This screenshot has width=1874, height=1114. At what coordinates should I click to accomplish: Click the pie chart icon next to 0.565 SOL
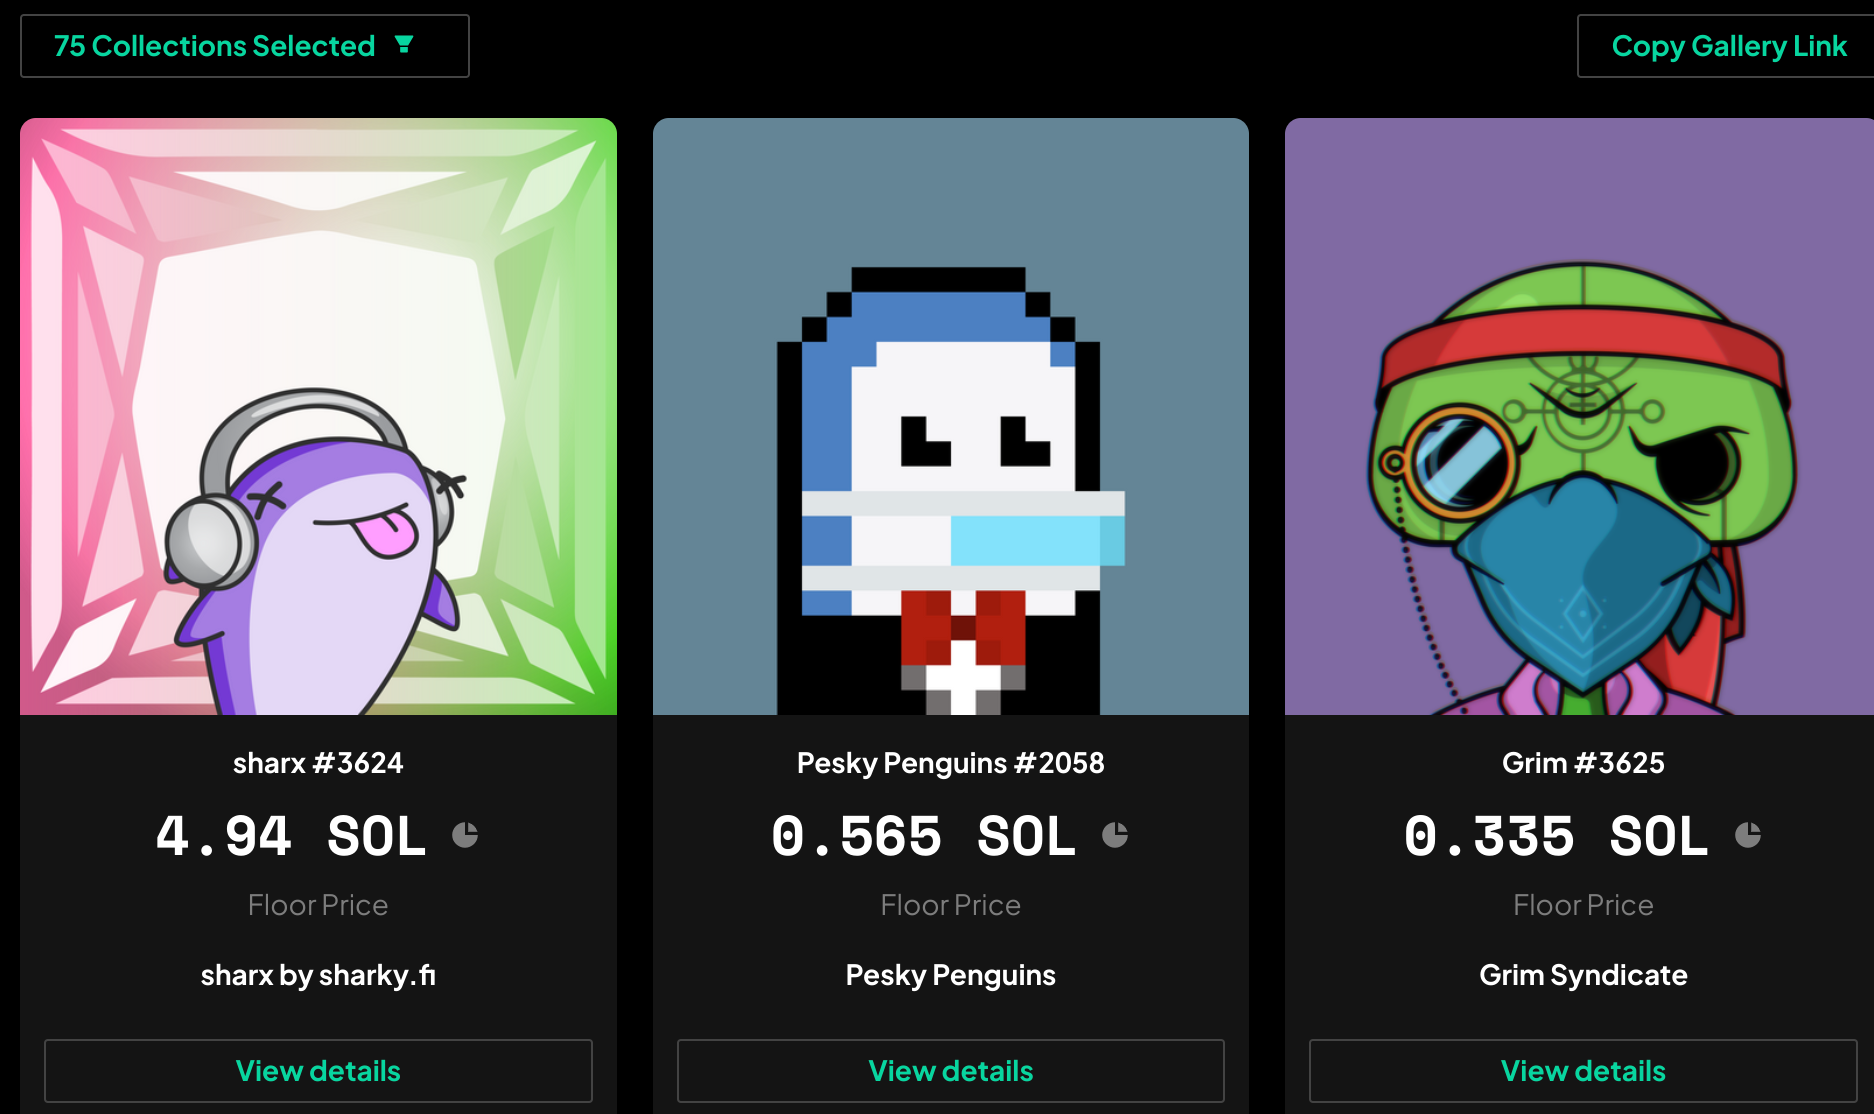(1115, 835)
